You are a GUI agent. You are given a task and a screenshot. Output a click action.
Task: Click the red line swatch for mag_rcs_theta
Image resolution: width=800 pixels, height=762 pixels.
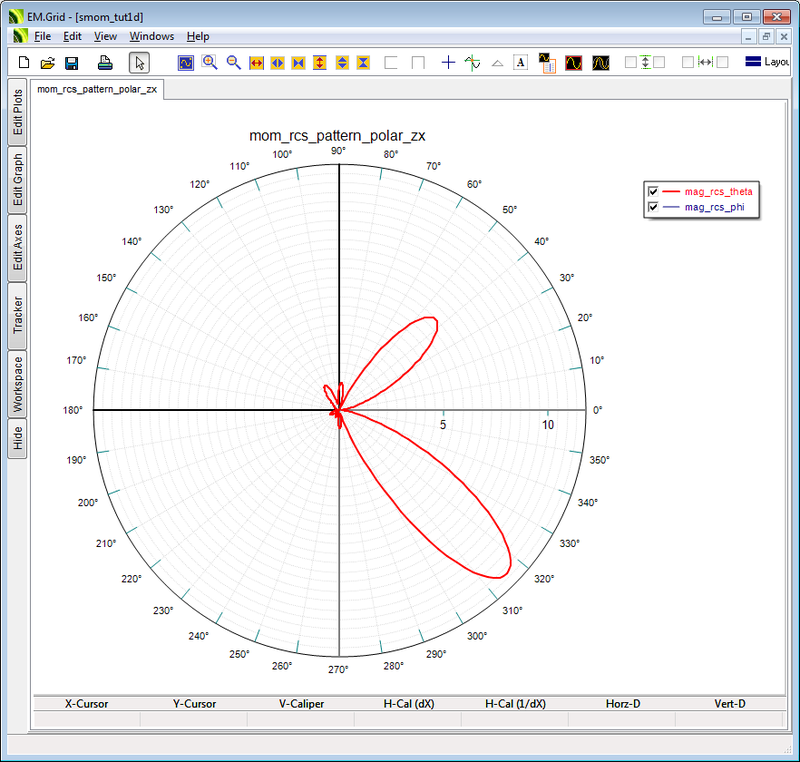[673, 191]
